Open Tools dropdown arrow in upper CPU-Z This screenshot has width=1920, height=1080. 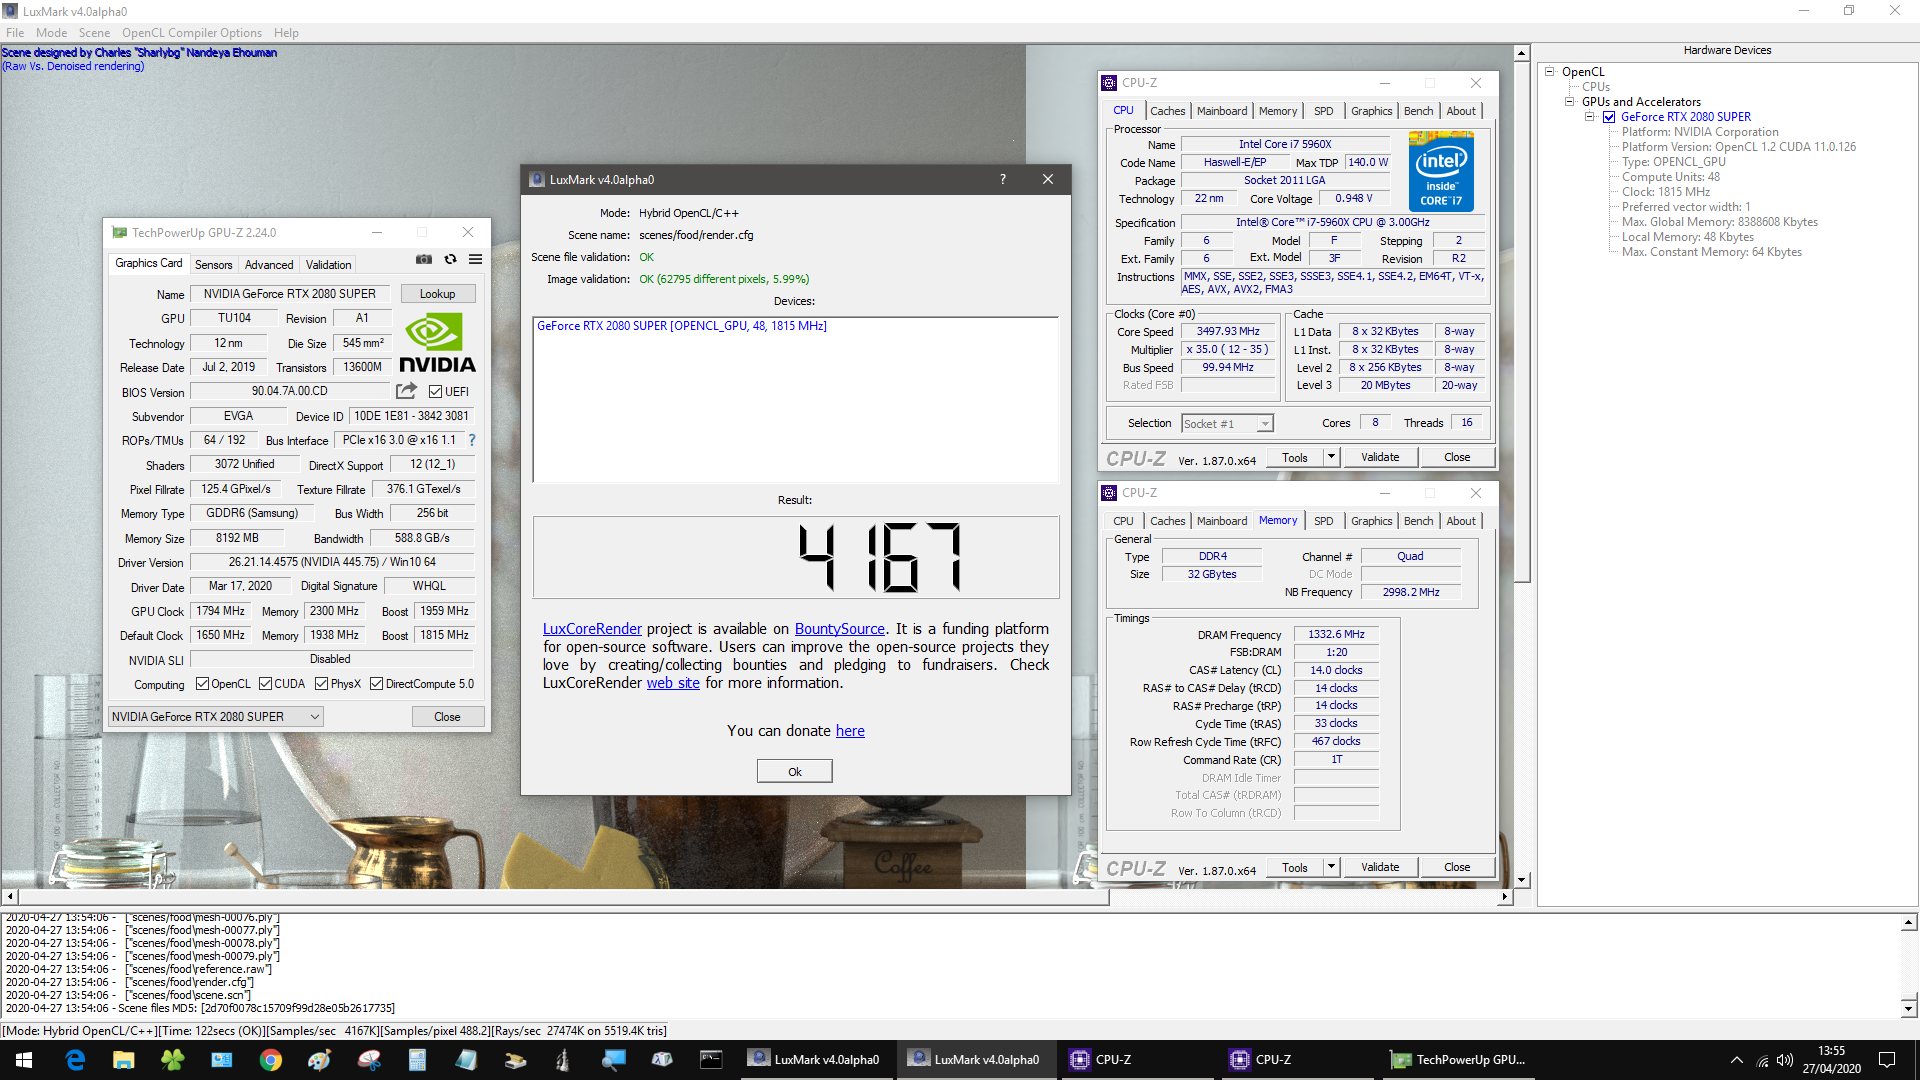[x=1331, y=457]
